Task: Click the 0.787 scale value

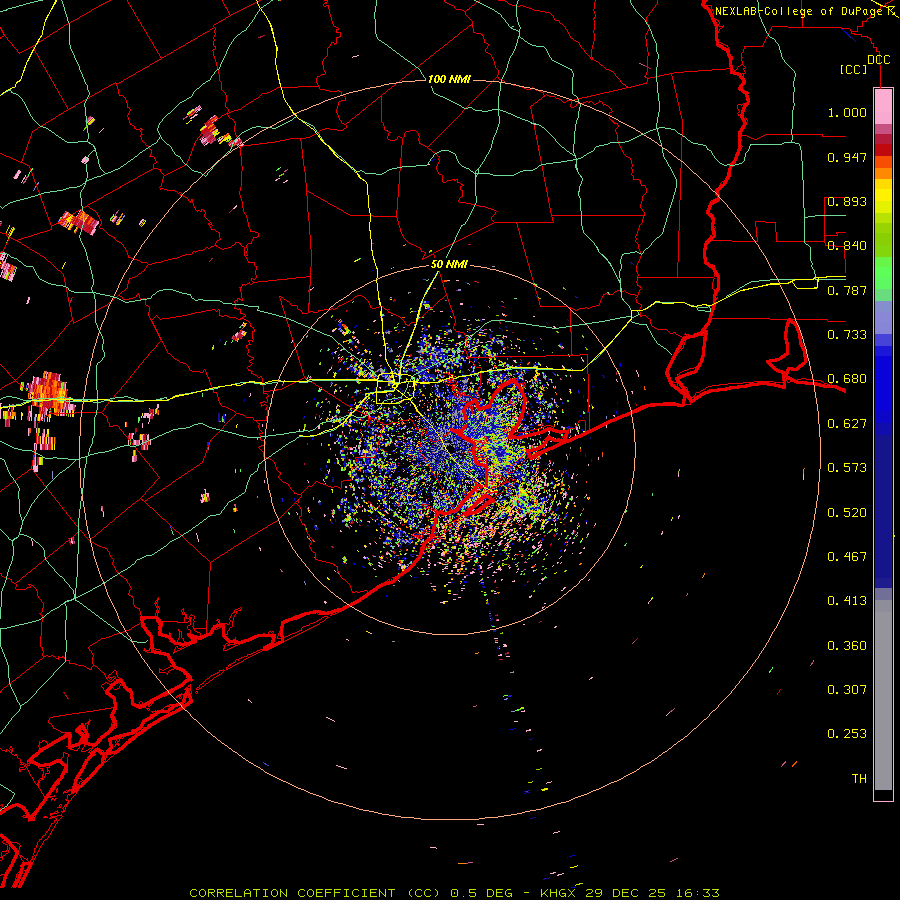Action: point(847,290)
